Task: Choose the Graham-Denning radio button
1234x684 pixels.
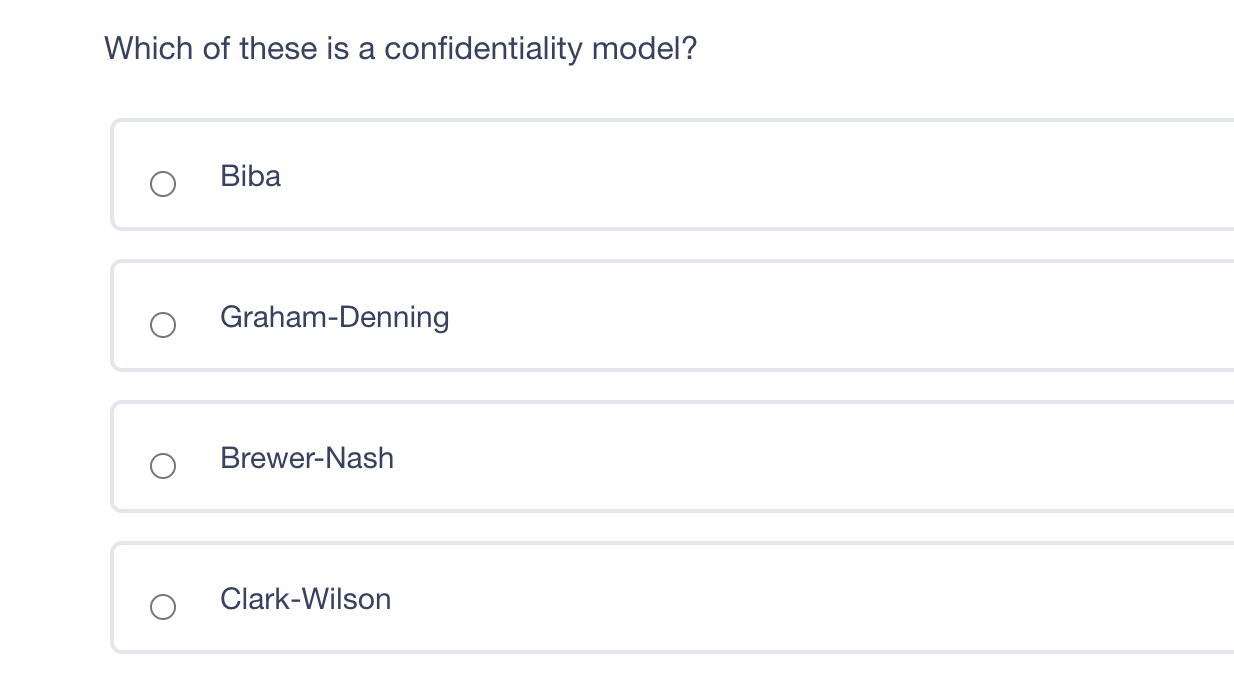Action: [163, 325]
